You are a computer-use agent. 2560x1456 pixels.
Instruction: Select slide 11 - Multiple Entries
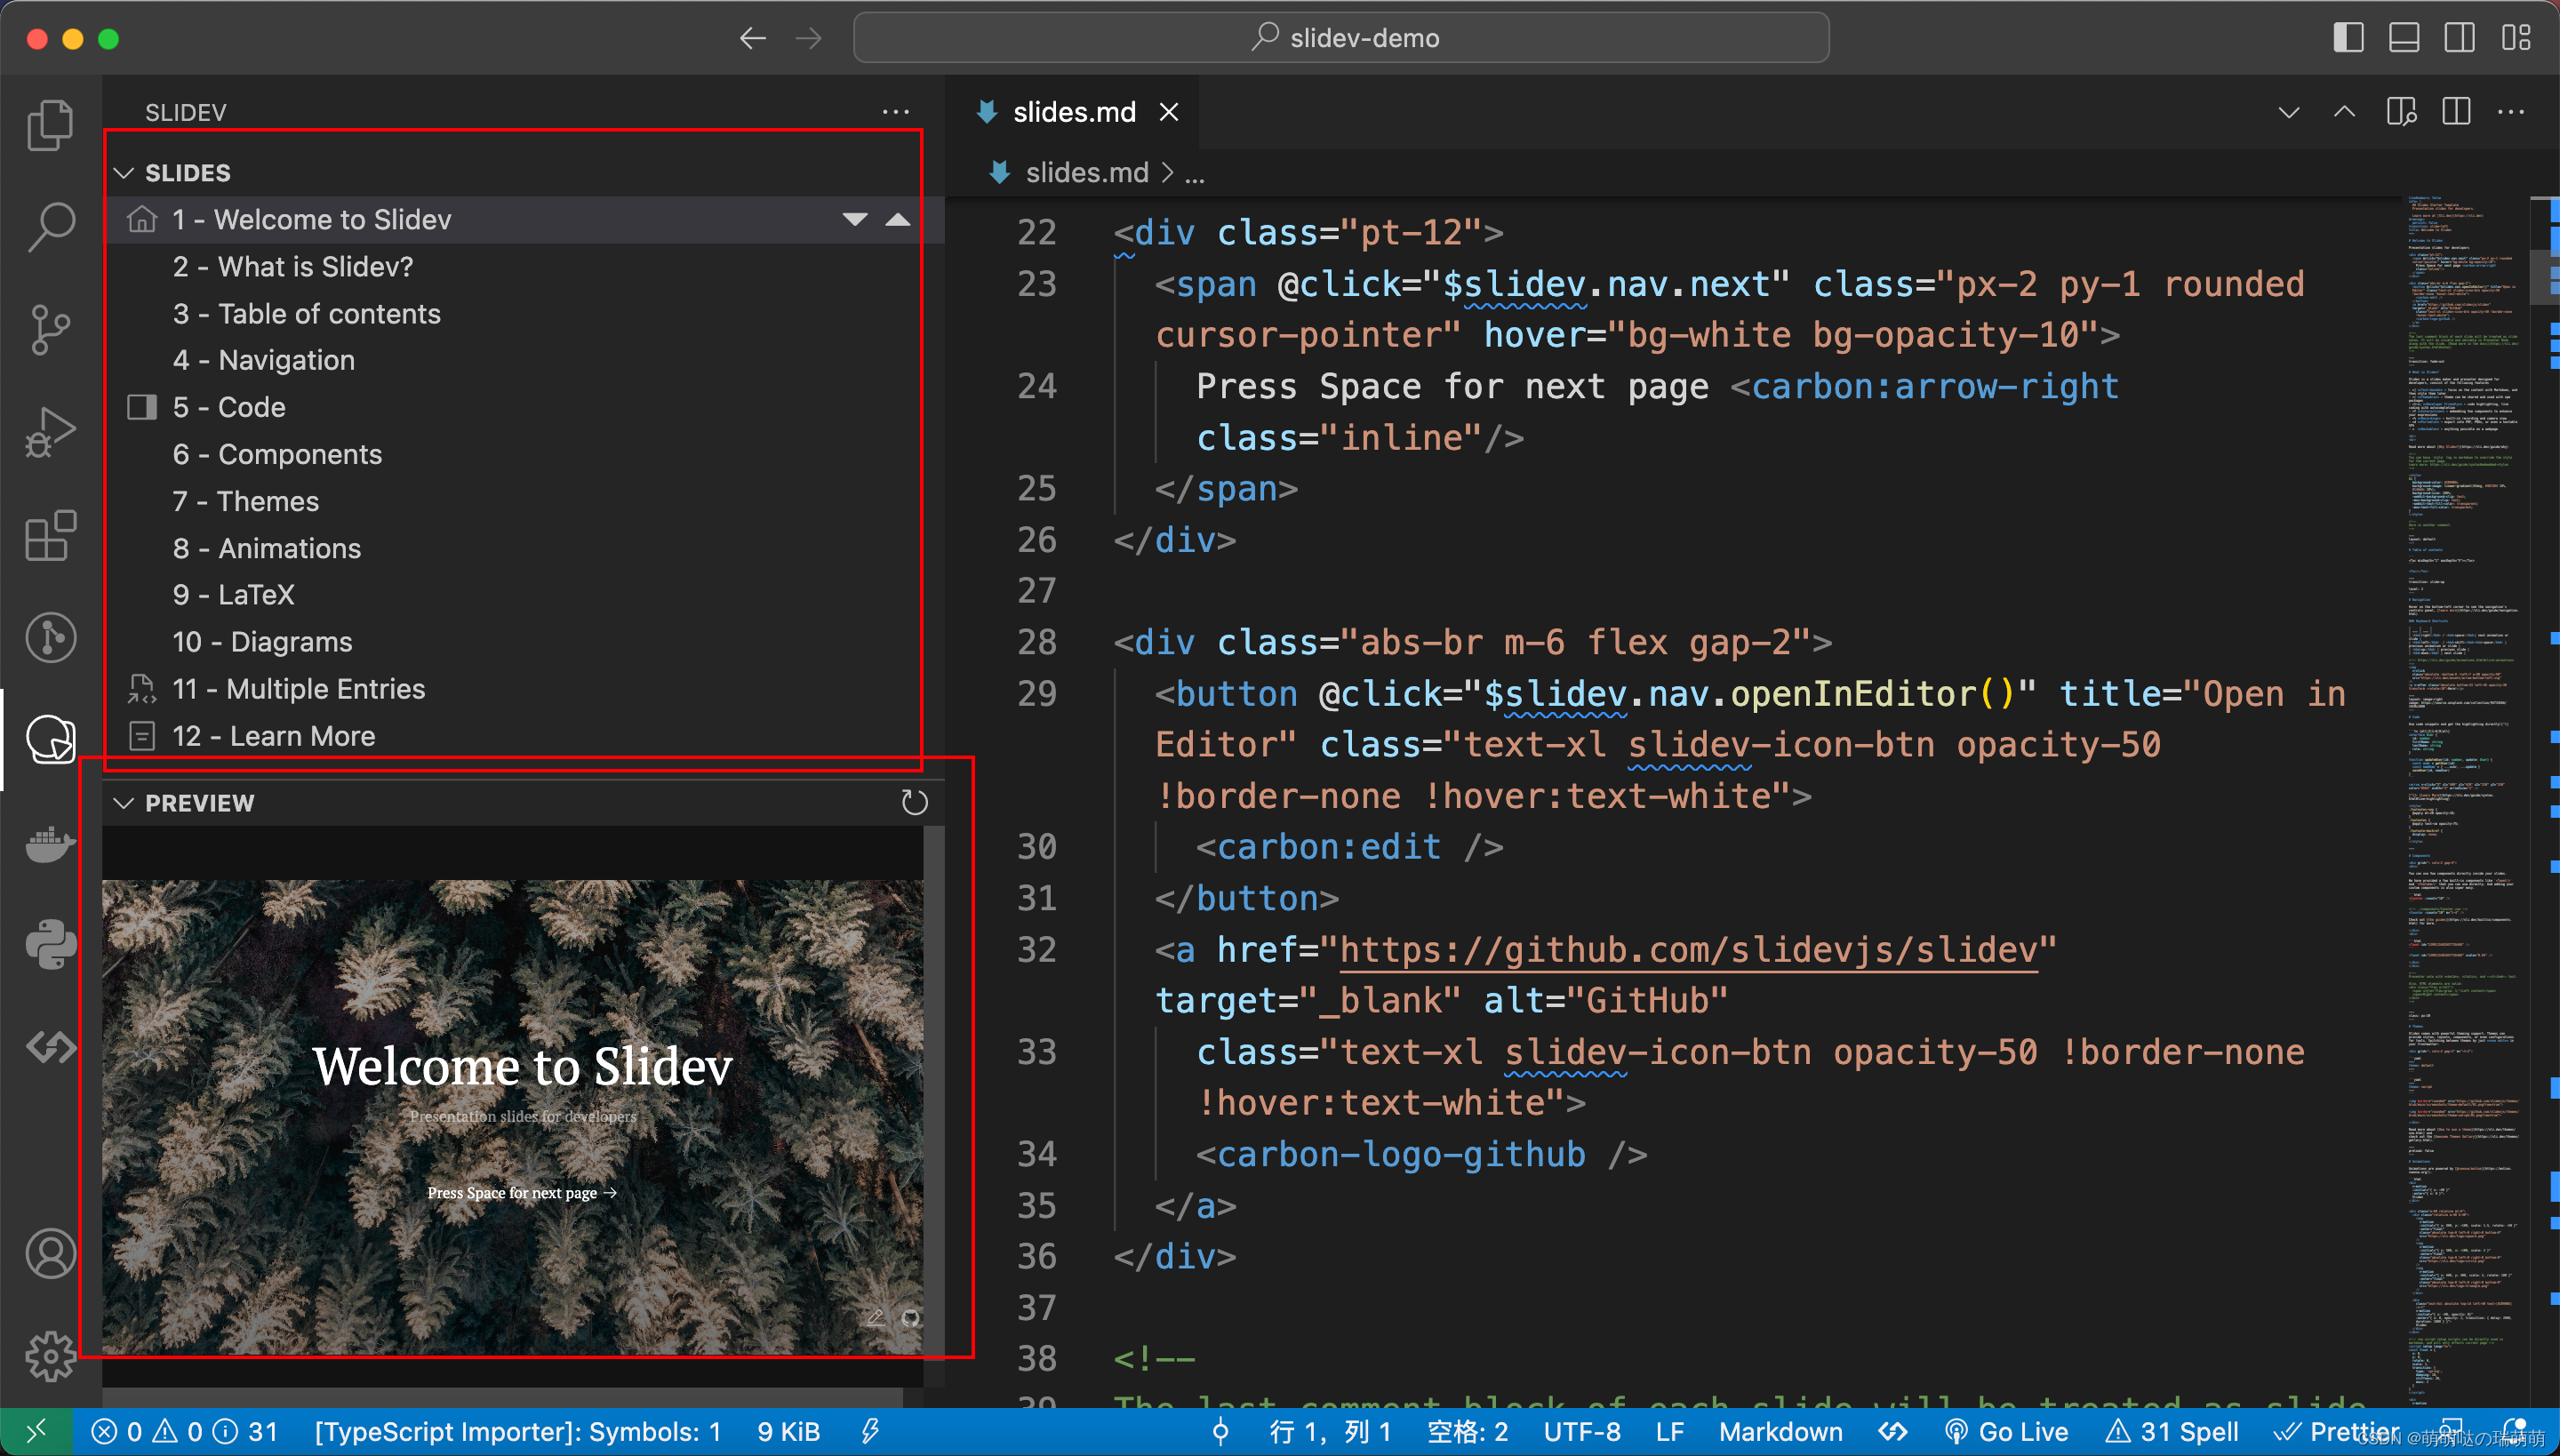[x=524, y=688]
